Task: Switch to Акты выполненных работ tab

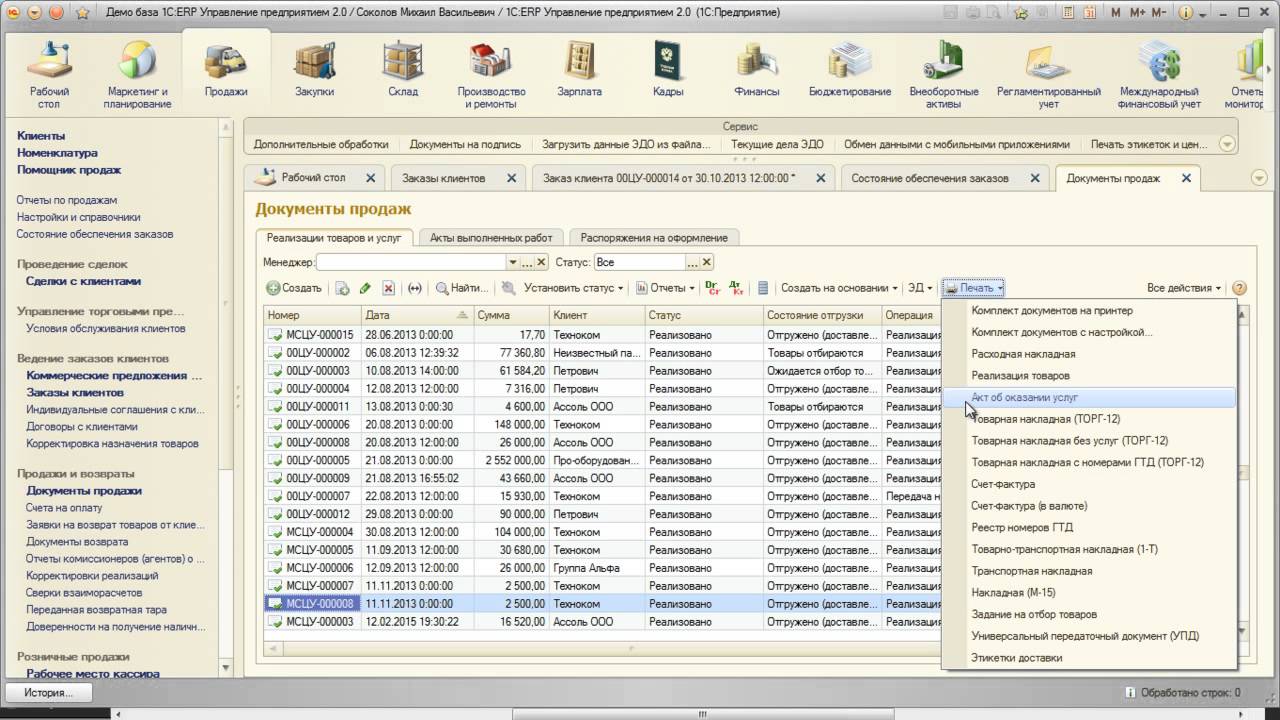Action: coord(491,238)
